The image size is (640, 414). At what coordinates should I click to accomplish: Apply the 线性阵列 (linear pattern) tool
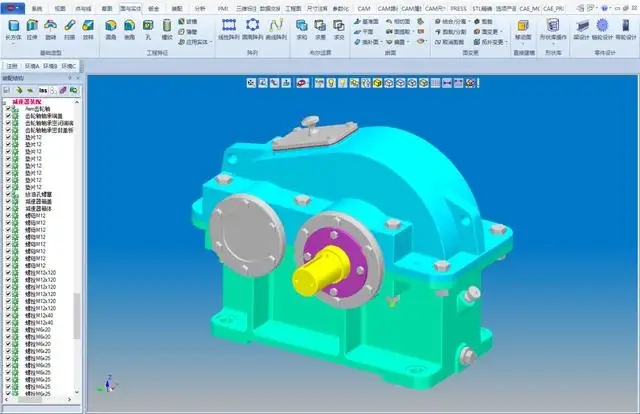229,29
